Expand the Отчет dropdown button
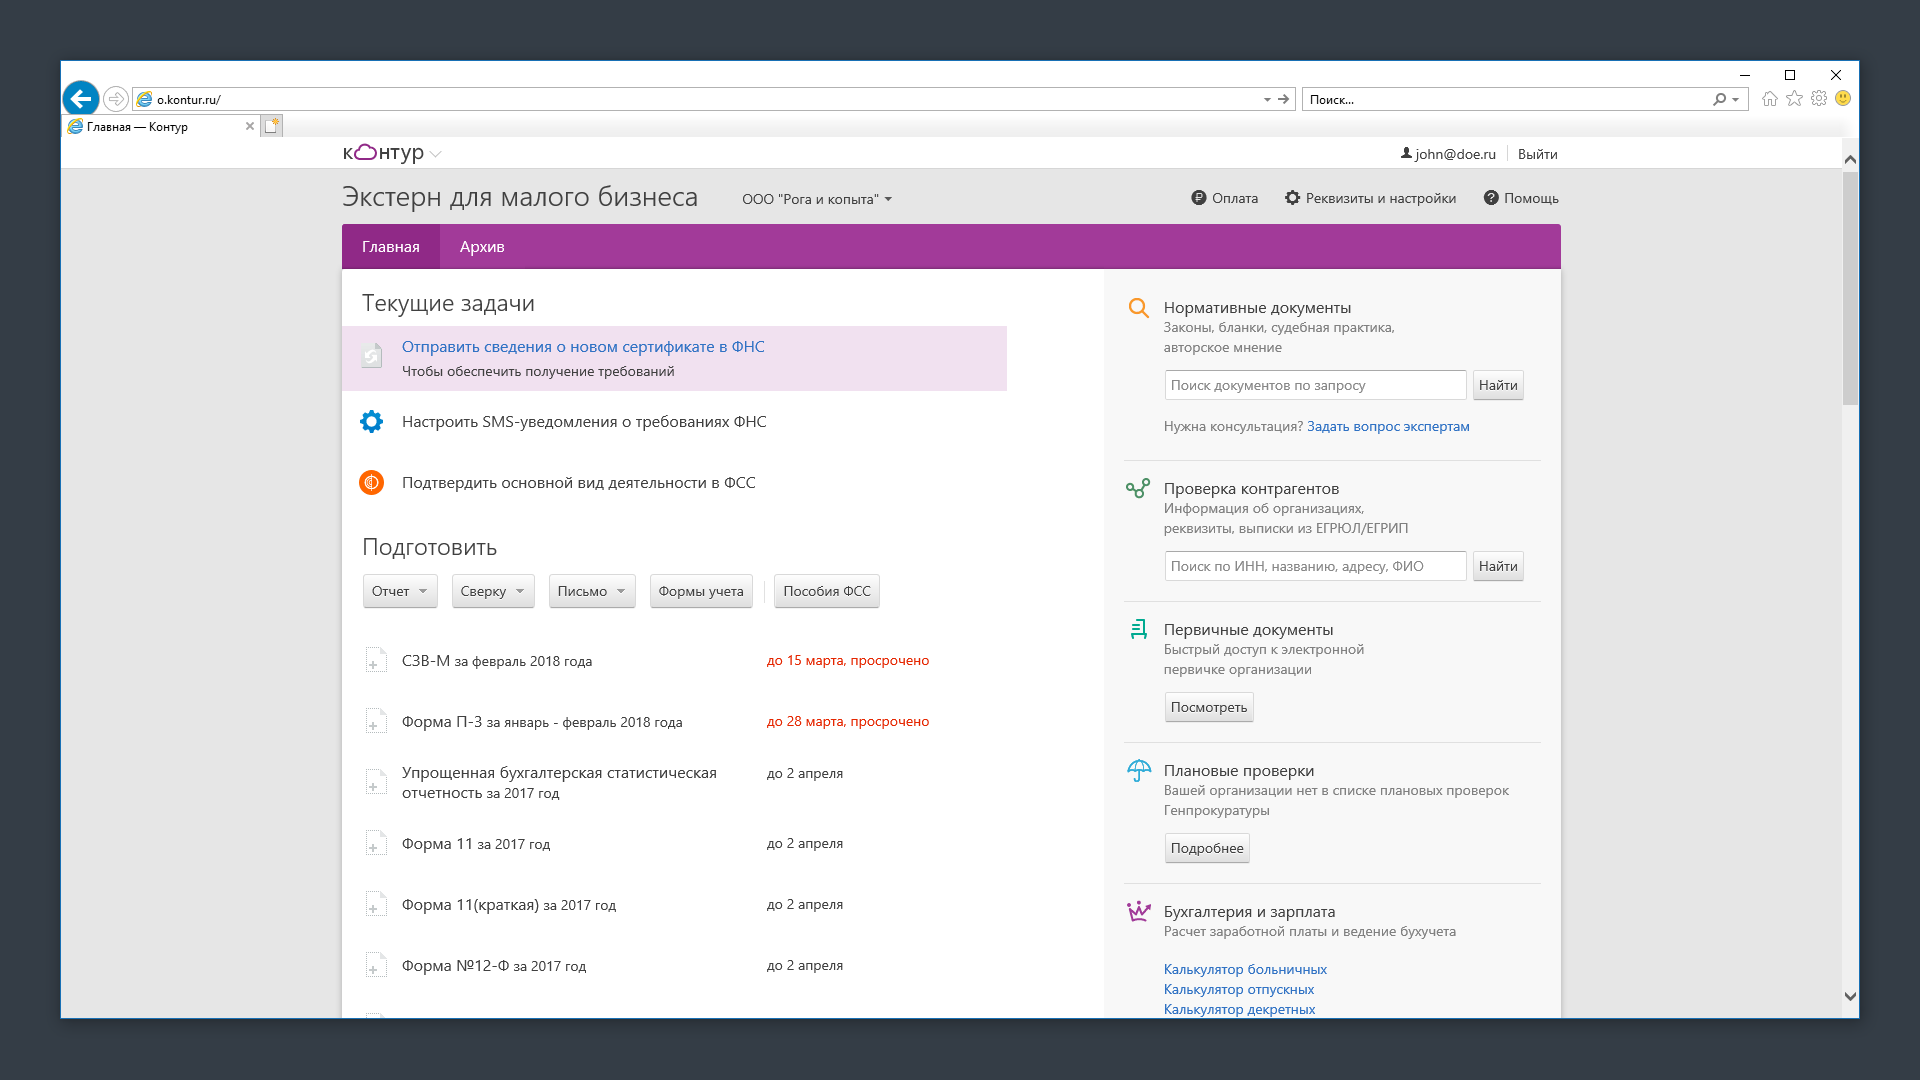This screenshot has width=1920, height=1080. pyautogui.click(x=399, y=591)
